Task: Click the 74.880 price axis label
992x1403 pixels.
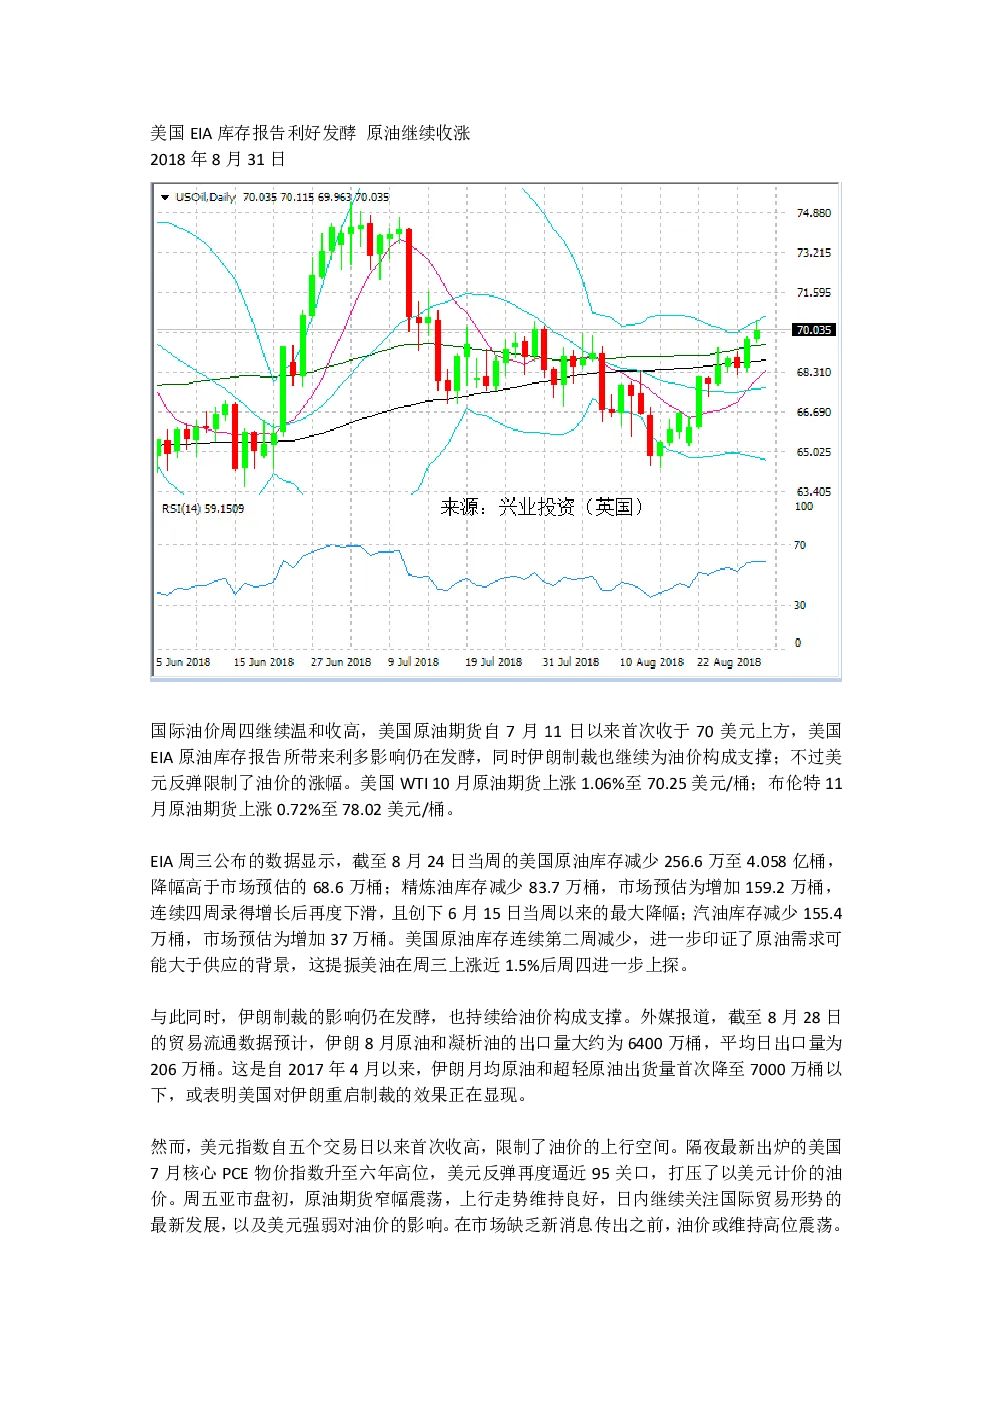Action: click(x=814, y=213)
